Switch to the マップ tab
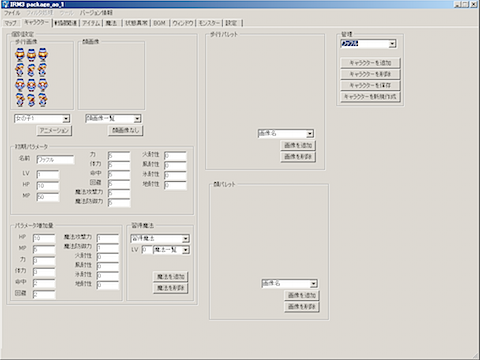Image resolution: width=480 pixels, height=360 pixels. (x=11, y=23)
